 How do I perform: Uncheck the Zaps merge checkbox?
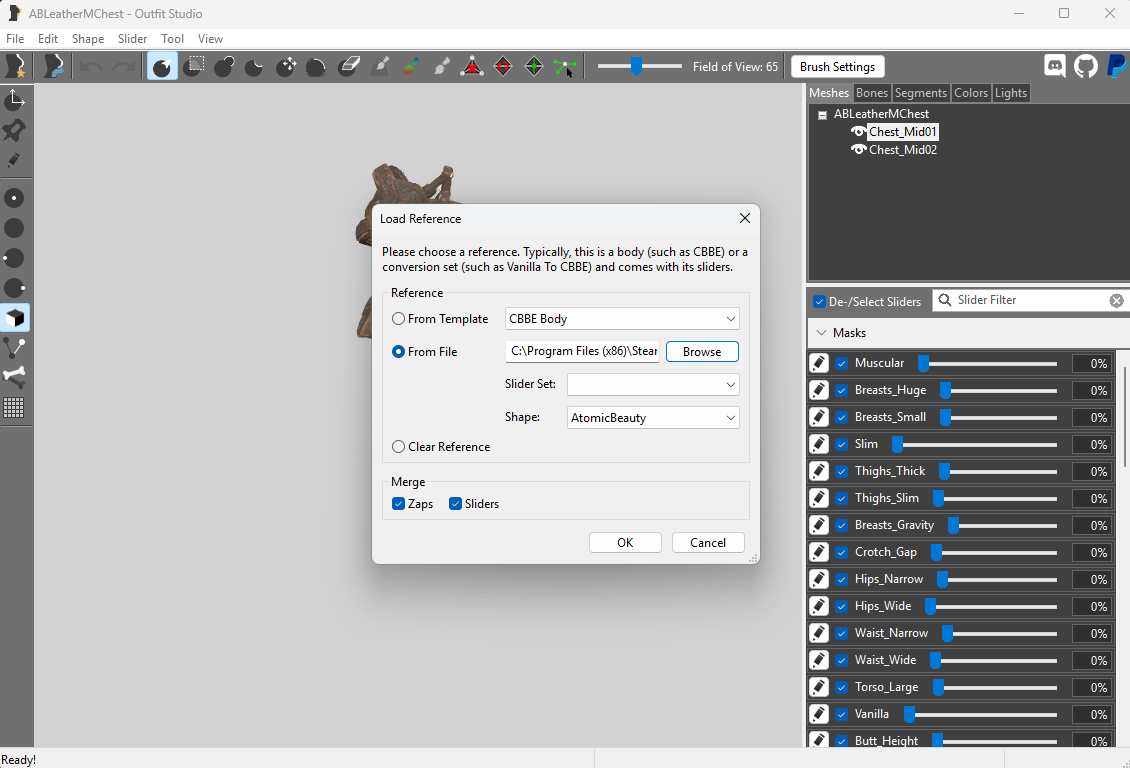pyautogui.click(x=398, y=504)
